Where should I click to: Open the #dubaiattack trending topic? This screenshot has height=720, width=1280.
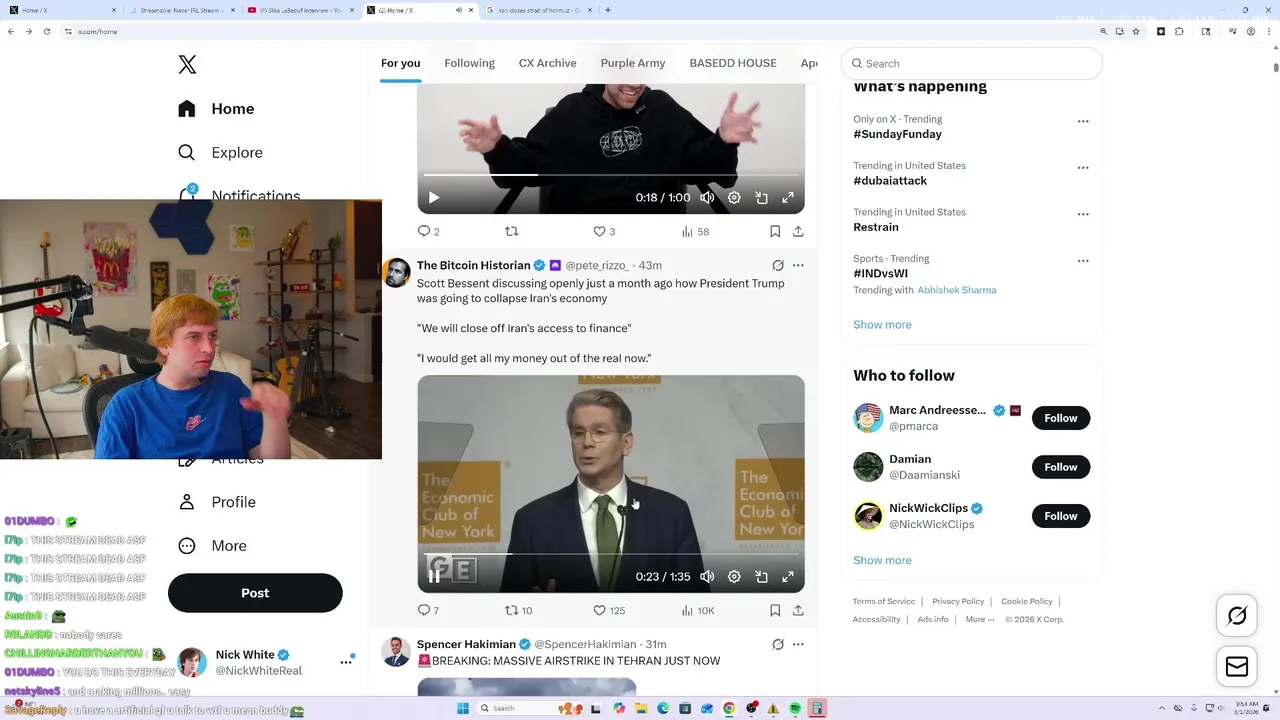coord(890,181)
